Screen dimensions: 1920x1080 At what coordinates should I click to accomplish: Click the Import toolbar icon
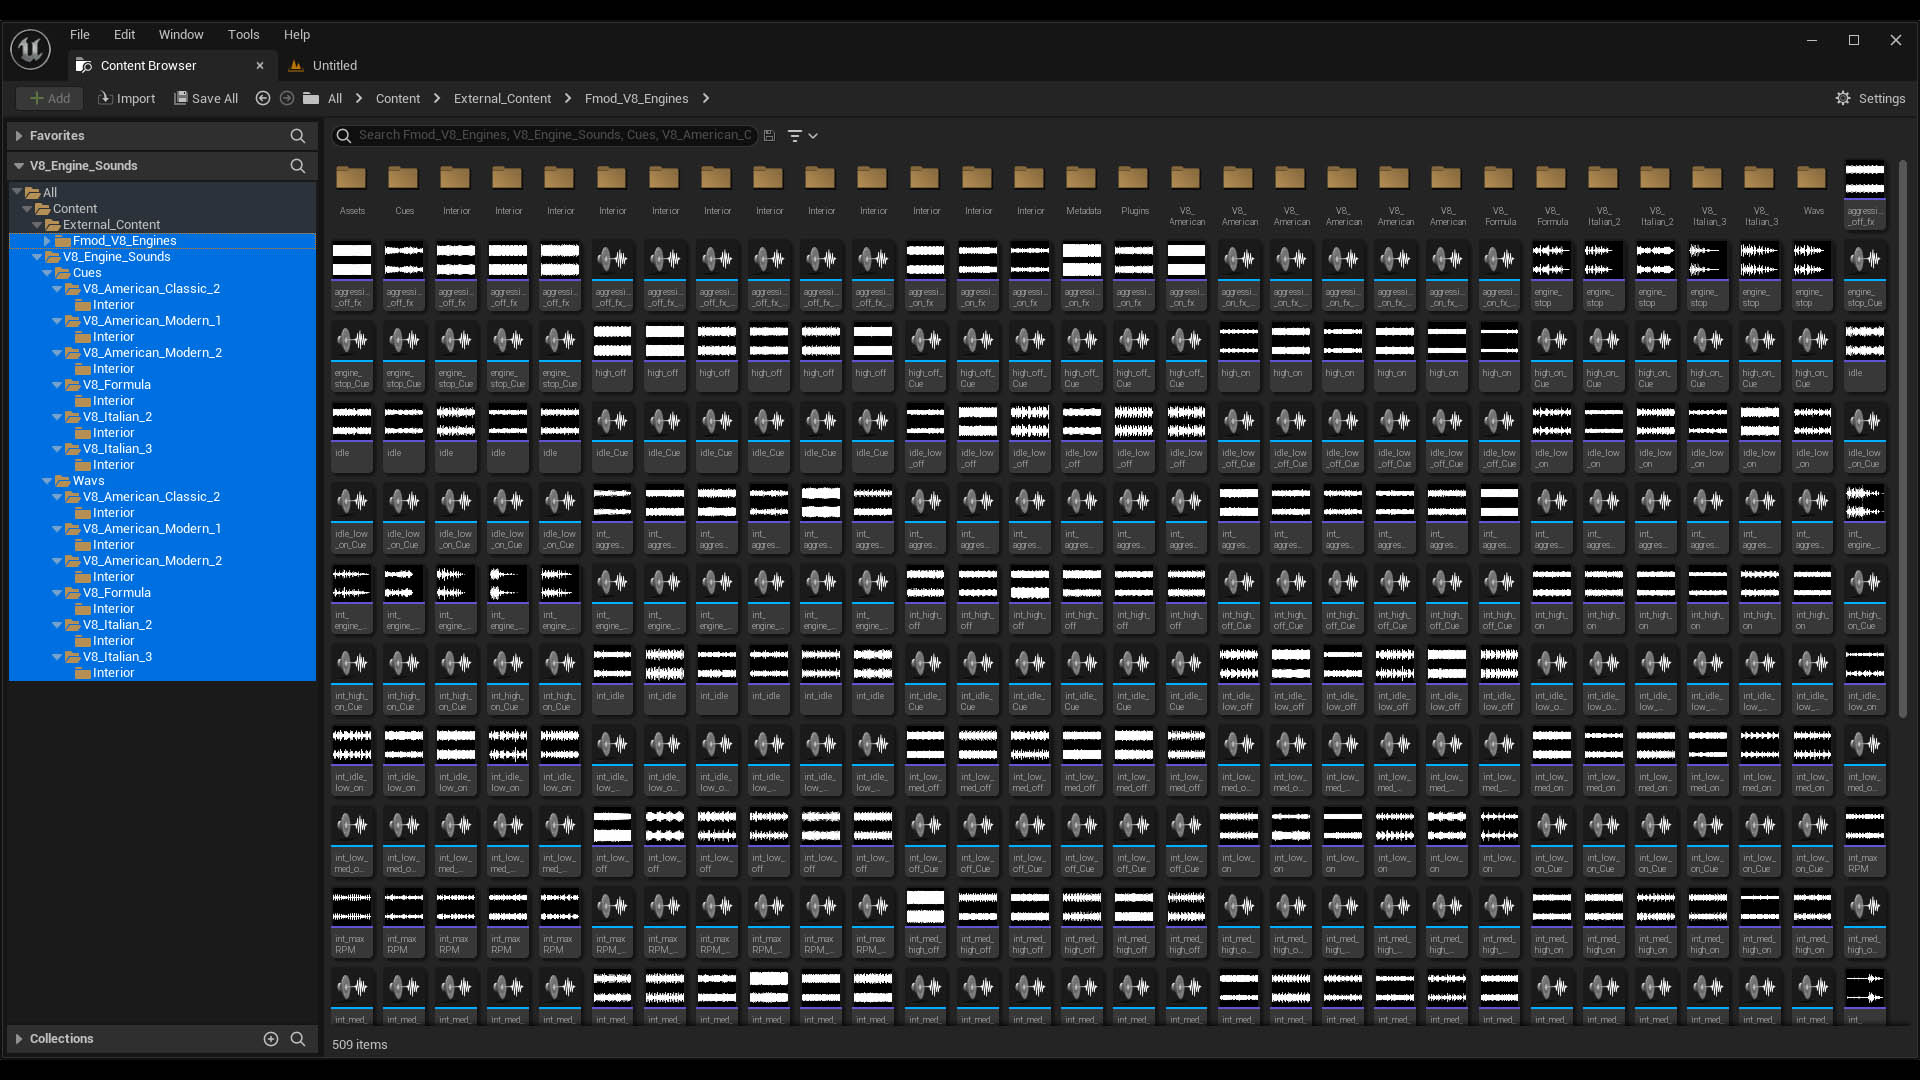coord(105,98)
